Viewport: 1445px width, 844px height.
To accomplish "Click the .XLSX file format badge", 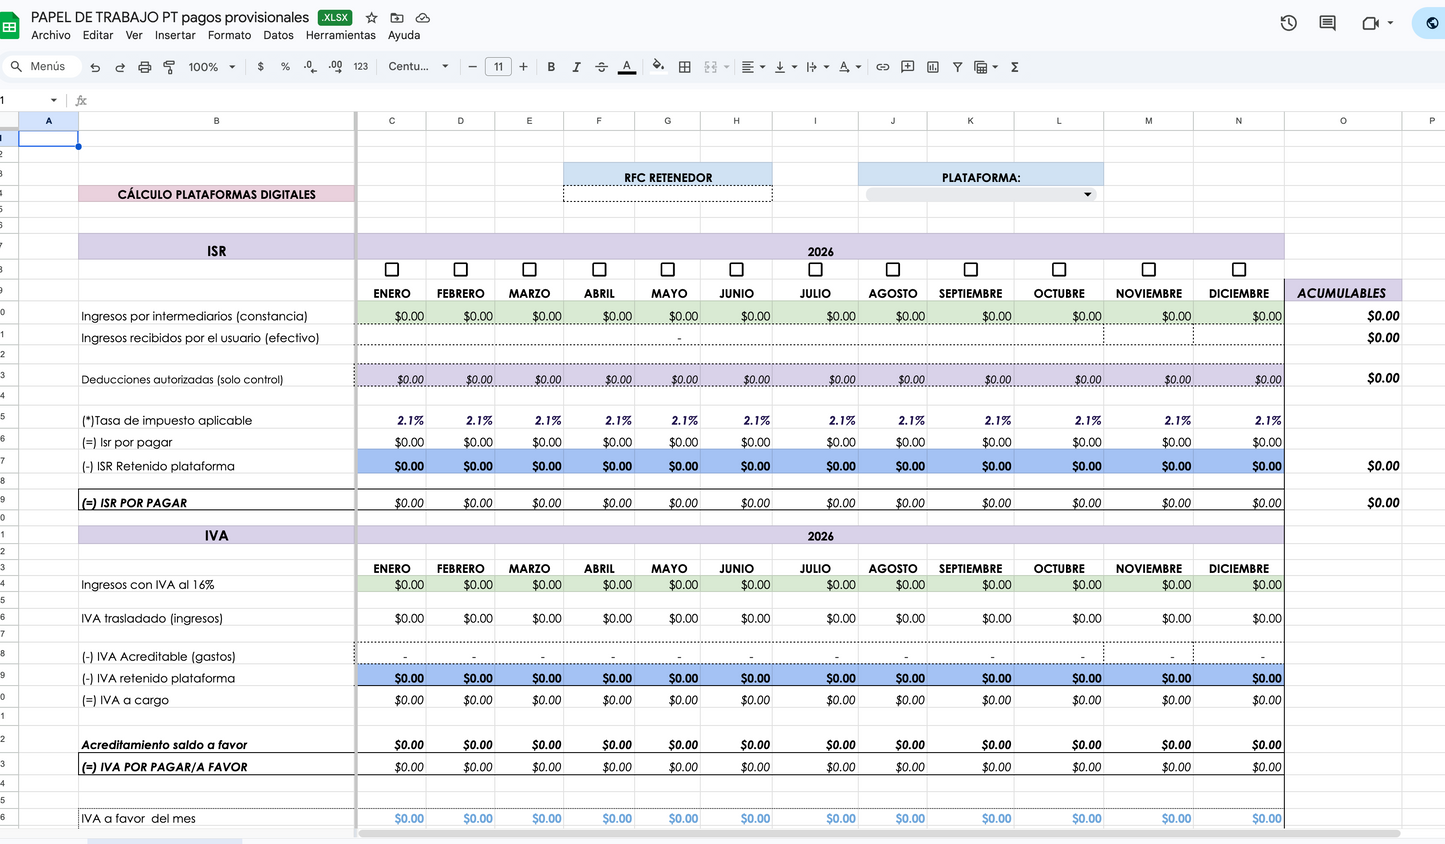I will click(335, 18).
